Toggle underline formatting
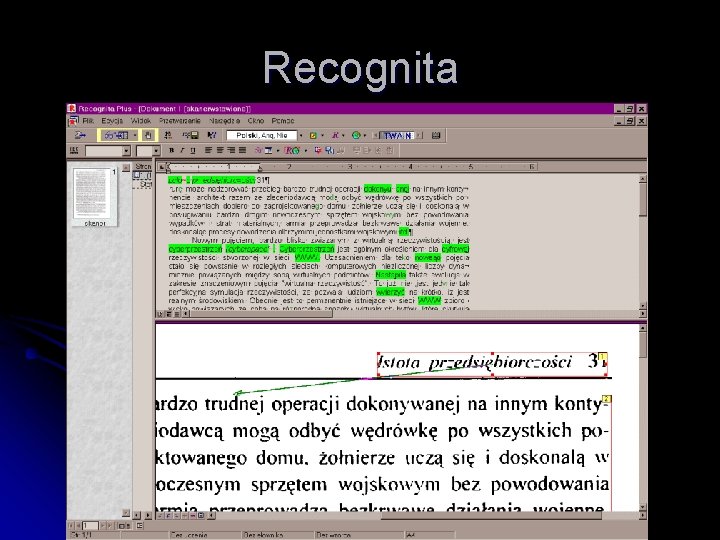Screen dimensions: 720x540 [x=192, y=150]
